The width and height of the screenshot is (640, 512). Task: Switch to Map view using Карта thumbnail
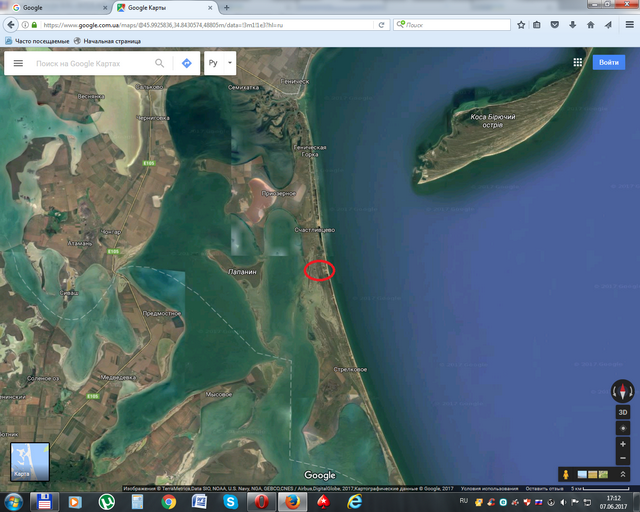(29, 462)
